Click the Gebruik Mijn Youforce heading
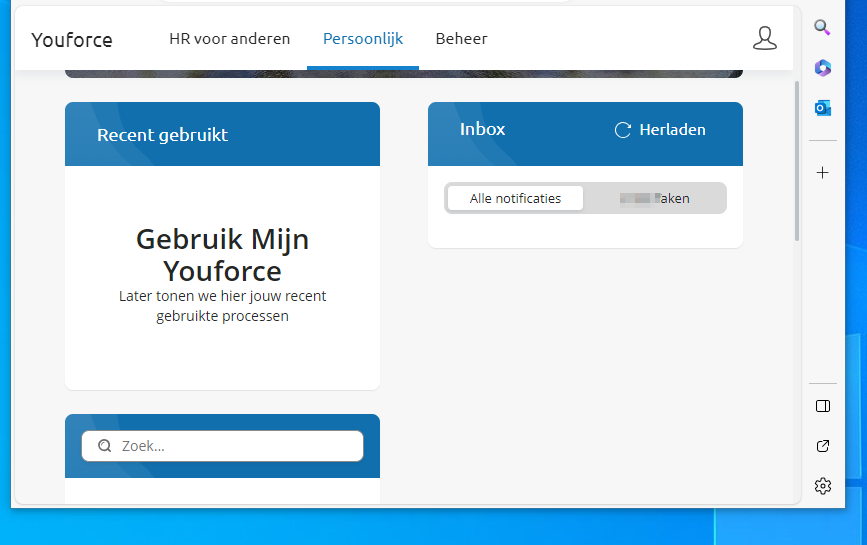 [x=222, y=255]
